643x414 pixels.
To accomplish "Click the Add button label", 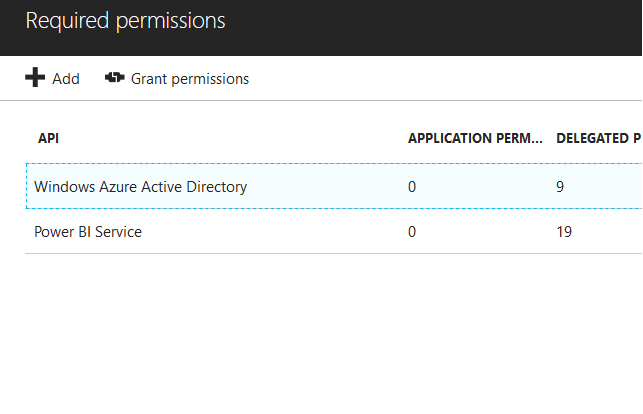I will pos(66,79).
